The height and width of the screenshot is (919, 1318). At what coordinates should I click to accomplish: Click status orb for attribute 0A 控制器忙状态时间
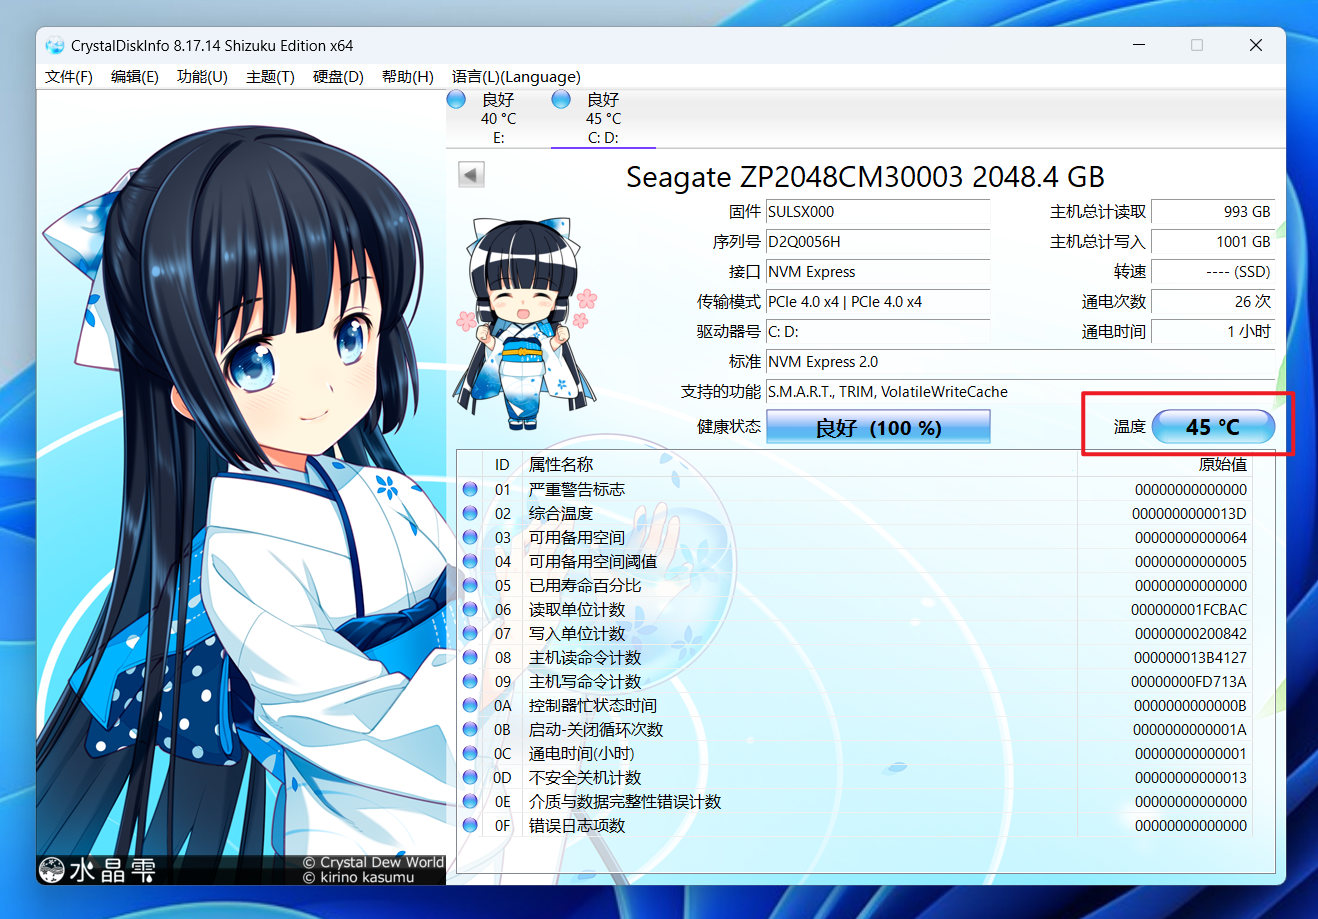pyautogui.click(x=470, y=706)
